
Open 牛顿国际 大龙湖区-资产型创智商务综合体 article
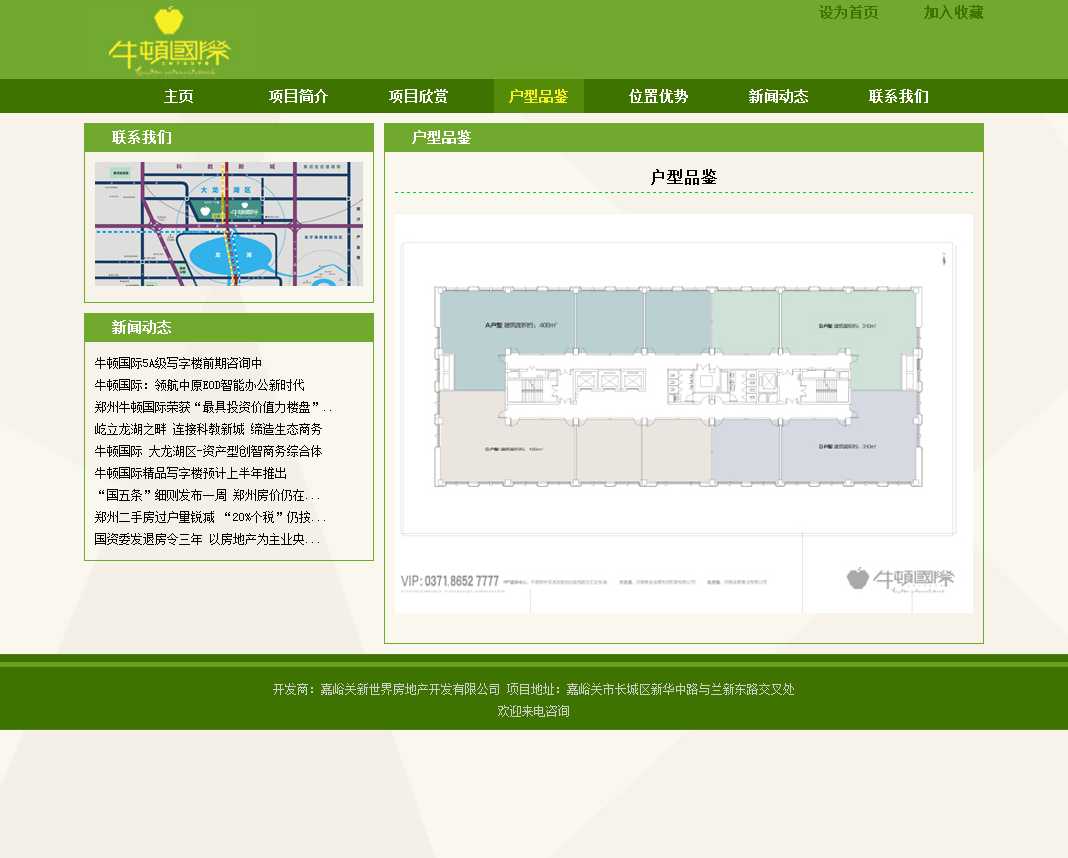coord(209,451)
